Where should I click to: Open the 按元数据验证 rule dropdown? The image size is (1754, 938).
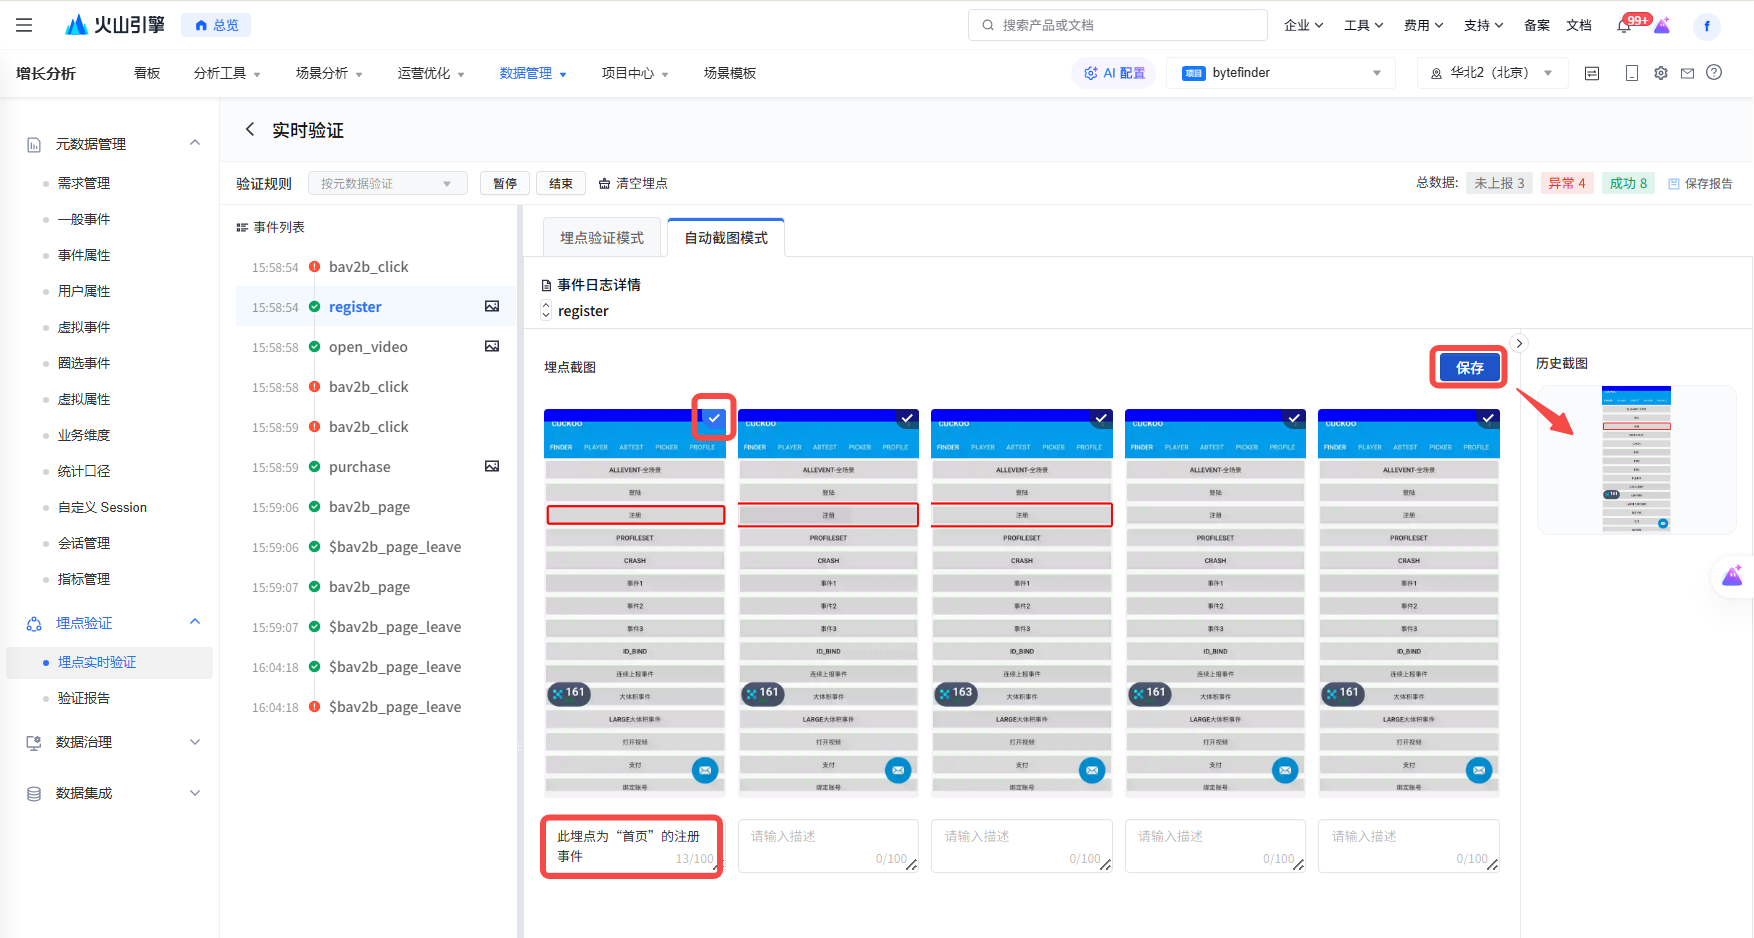point(387,184)
